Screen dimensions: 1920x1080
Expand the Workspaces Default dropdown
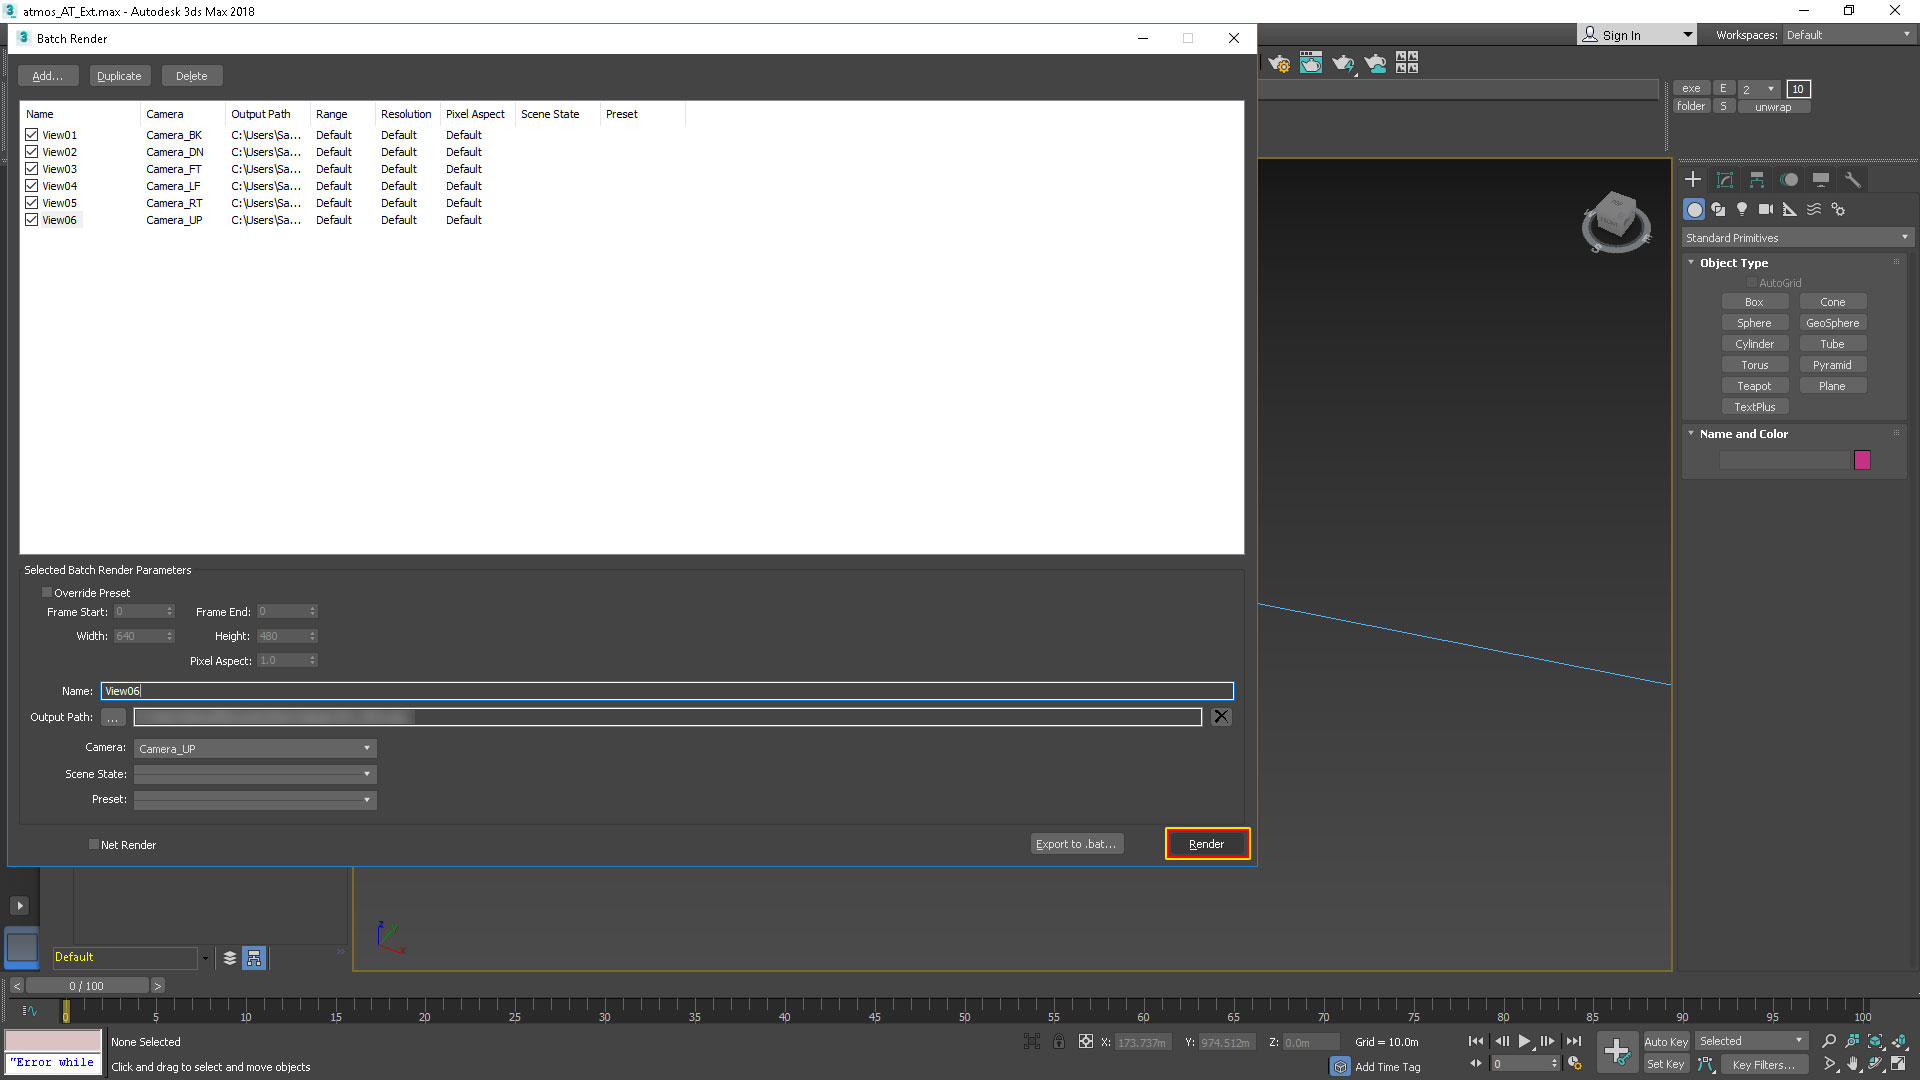point(1848,35)
